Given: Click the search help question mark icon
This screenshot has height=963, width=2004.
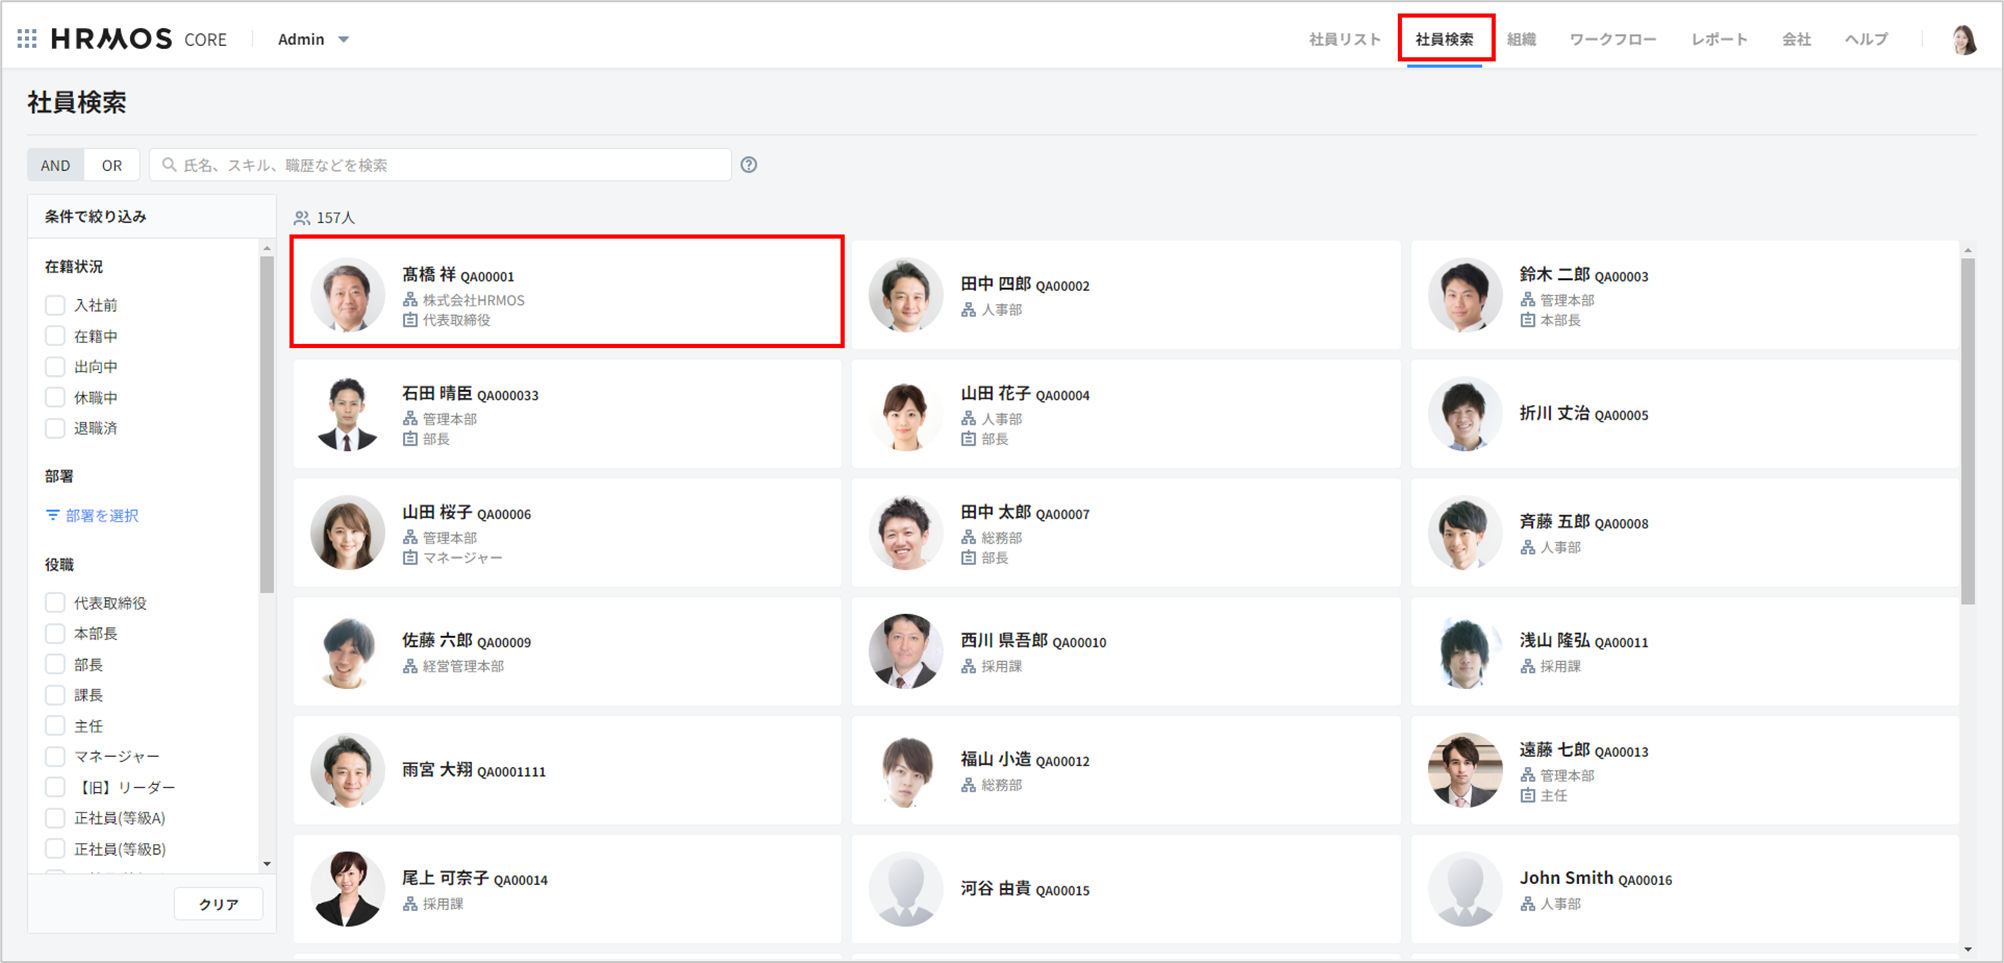Looking at the screenshot, I should point(749,165).
